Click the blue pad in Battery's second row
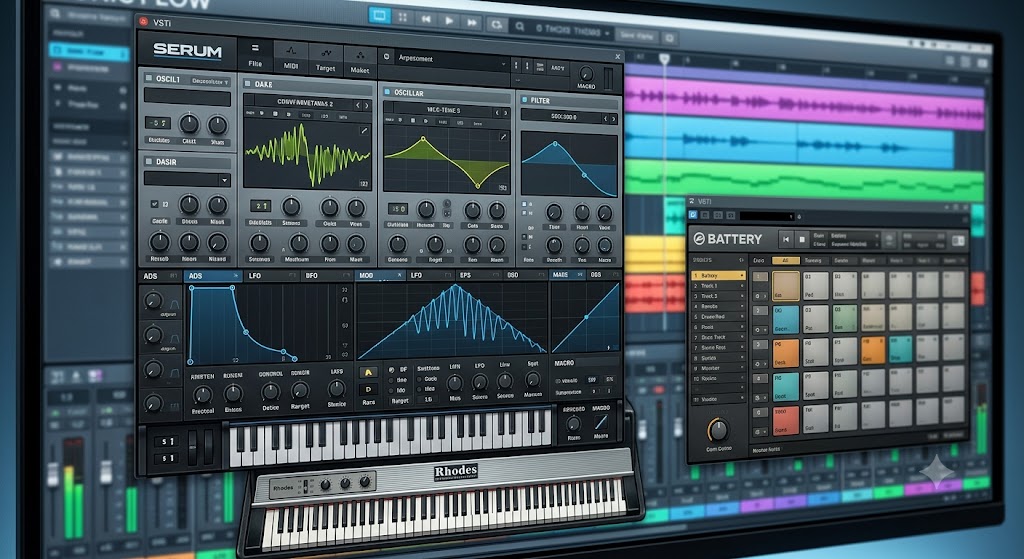The image size is (1024, 559). point(786,319)
